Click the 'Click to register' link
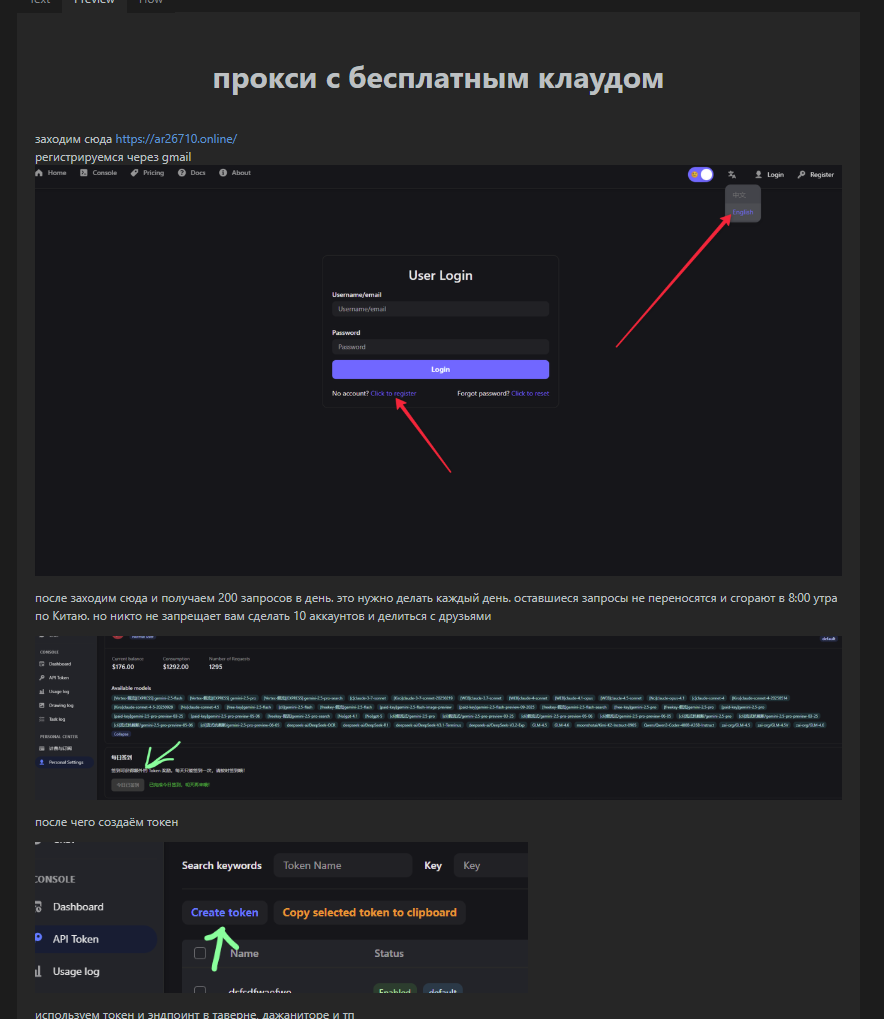884x1019 pixels. [393, 393]
